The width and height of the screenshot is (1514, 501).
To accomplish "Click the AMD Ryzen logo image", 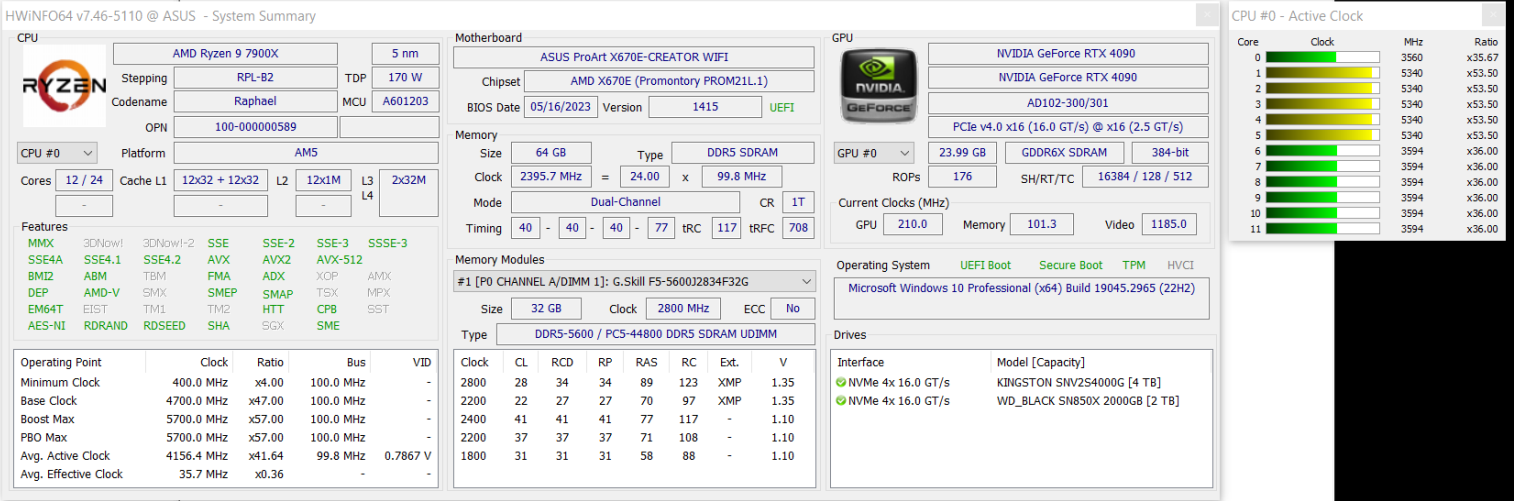I will pyautogui.click(x=64, y=86).
